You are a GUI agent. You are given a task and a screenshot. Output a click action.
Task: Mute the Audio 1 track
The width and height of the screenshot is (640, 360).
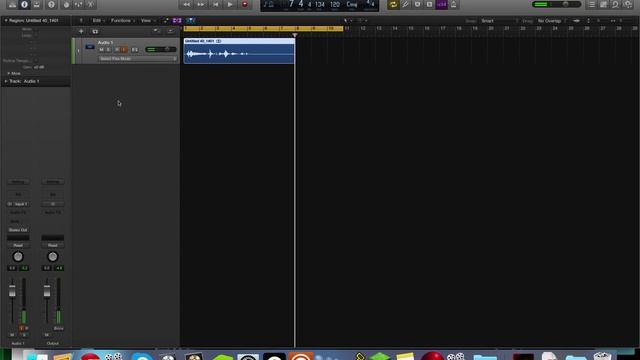102,50
